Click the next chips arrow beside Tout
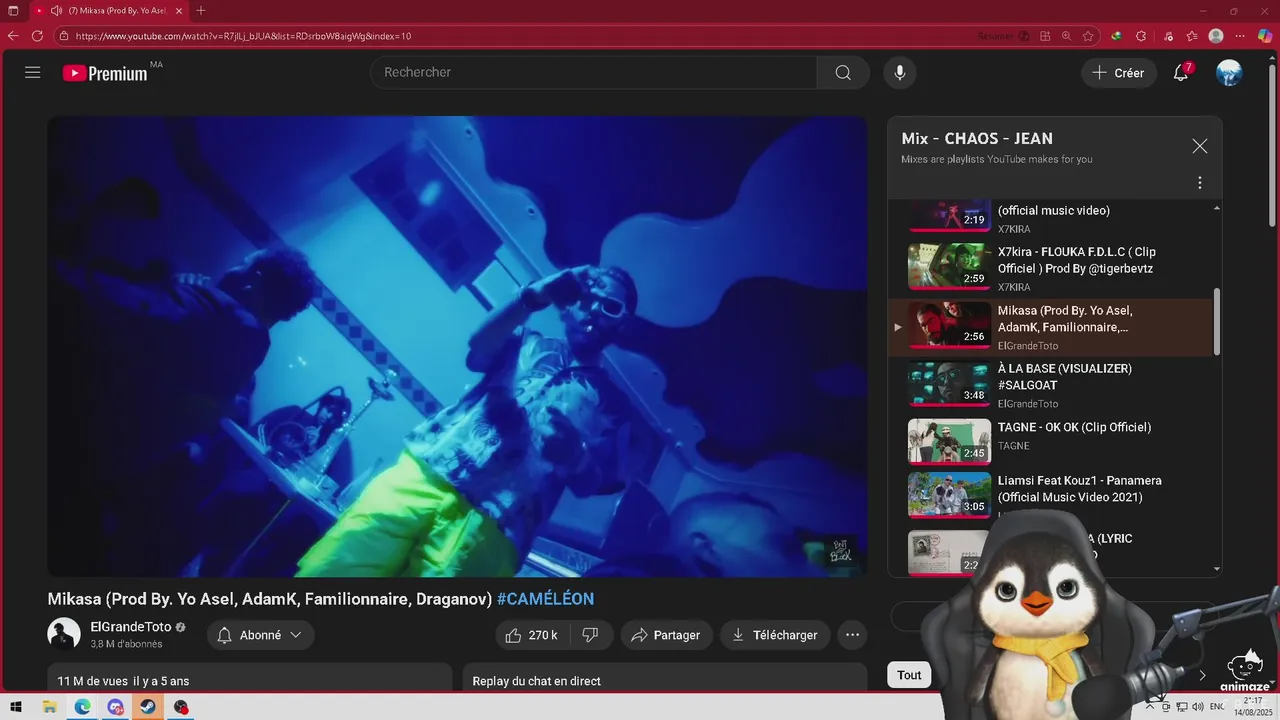Screen dimensions: 1280x720 tap(1202, 675)
